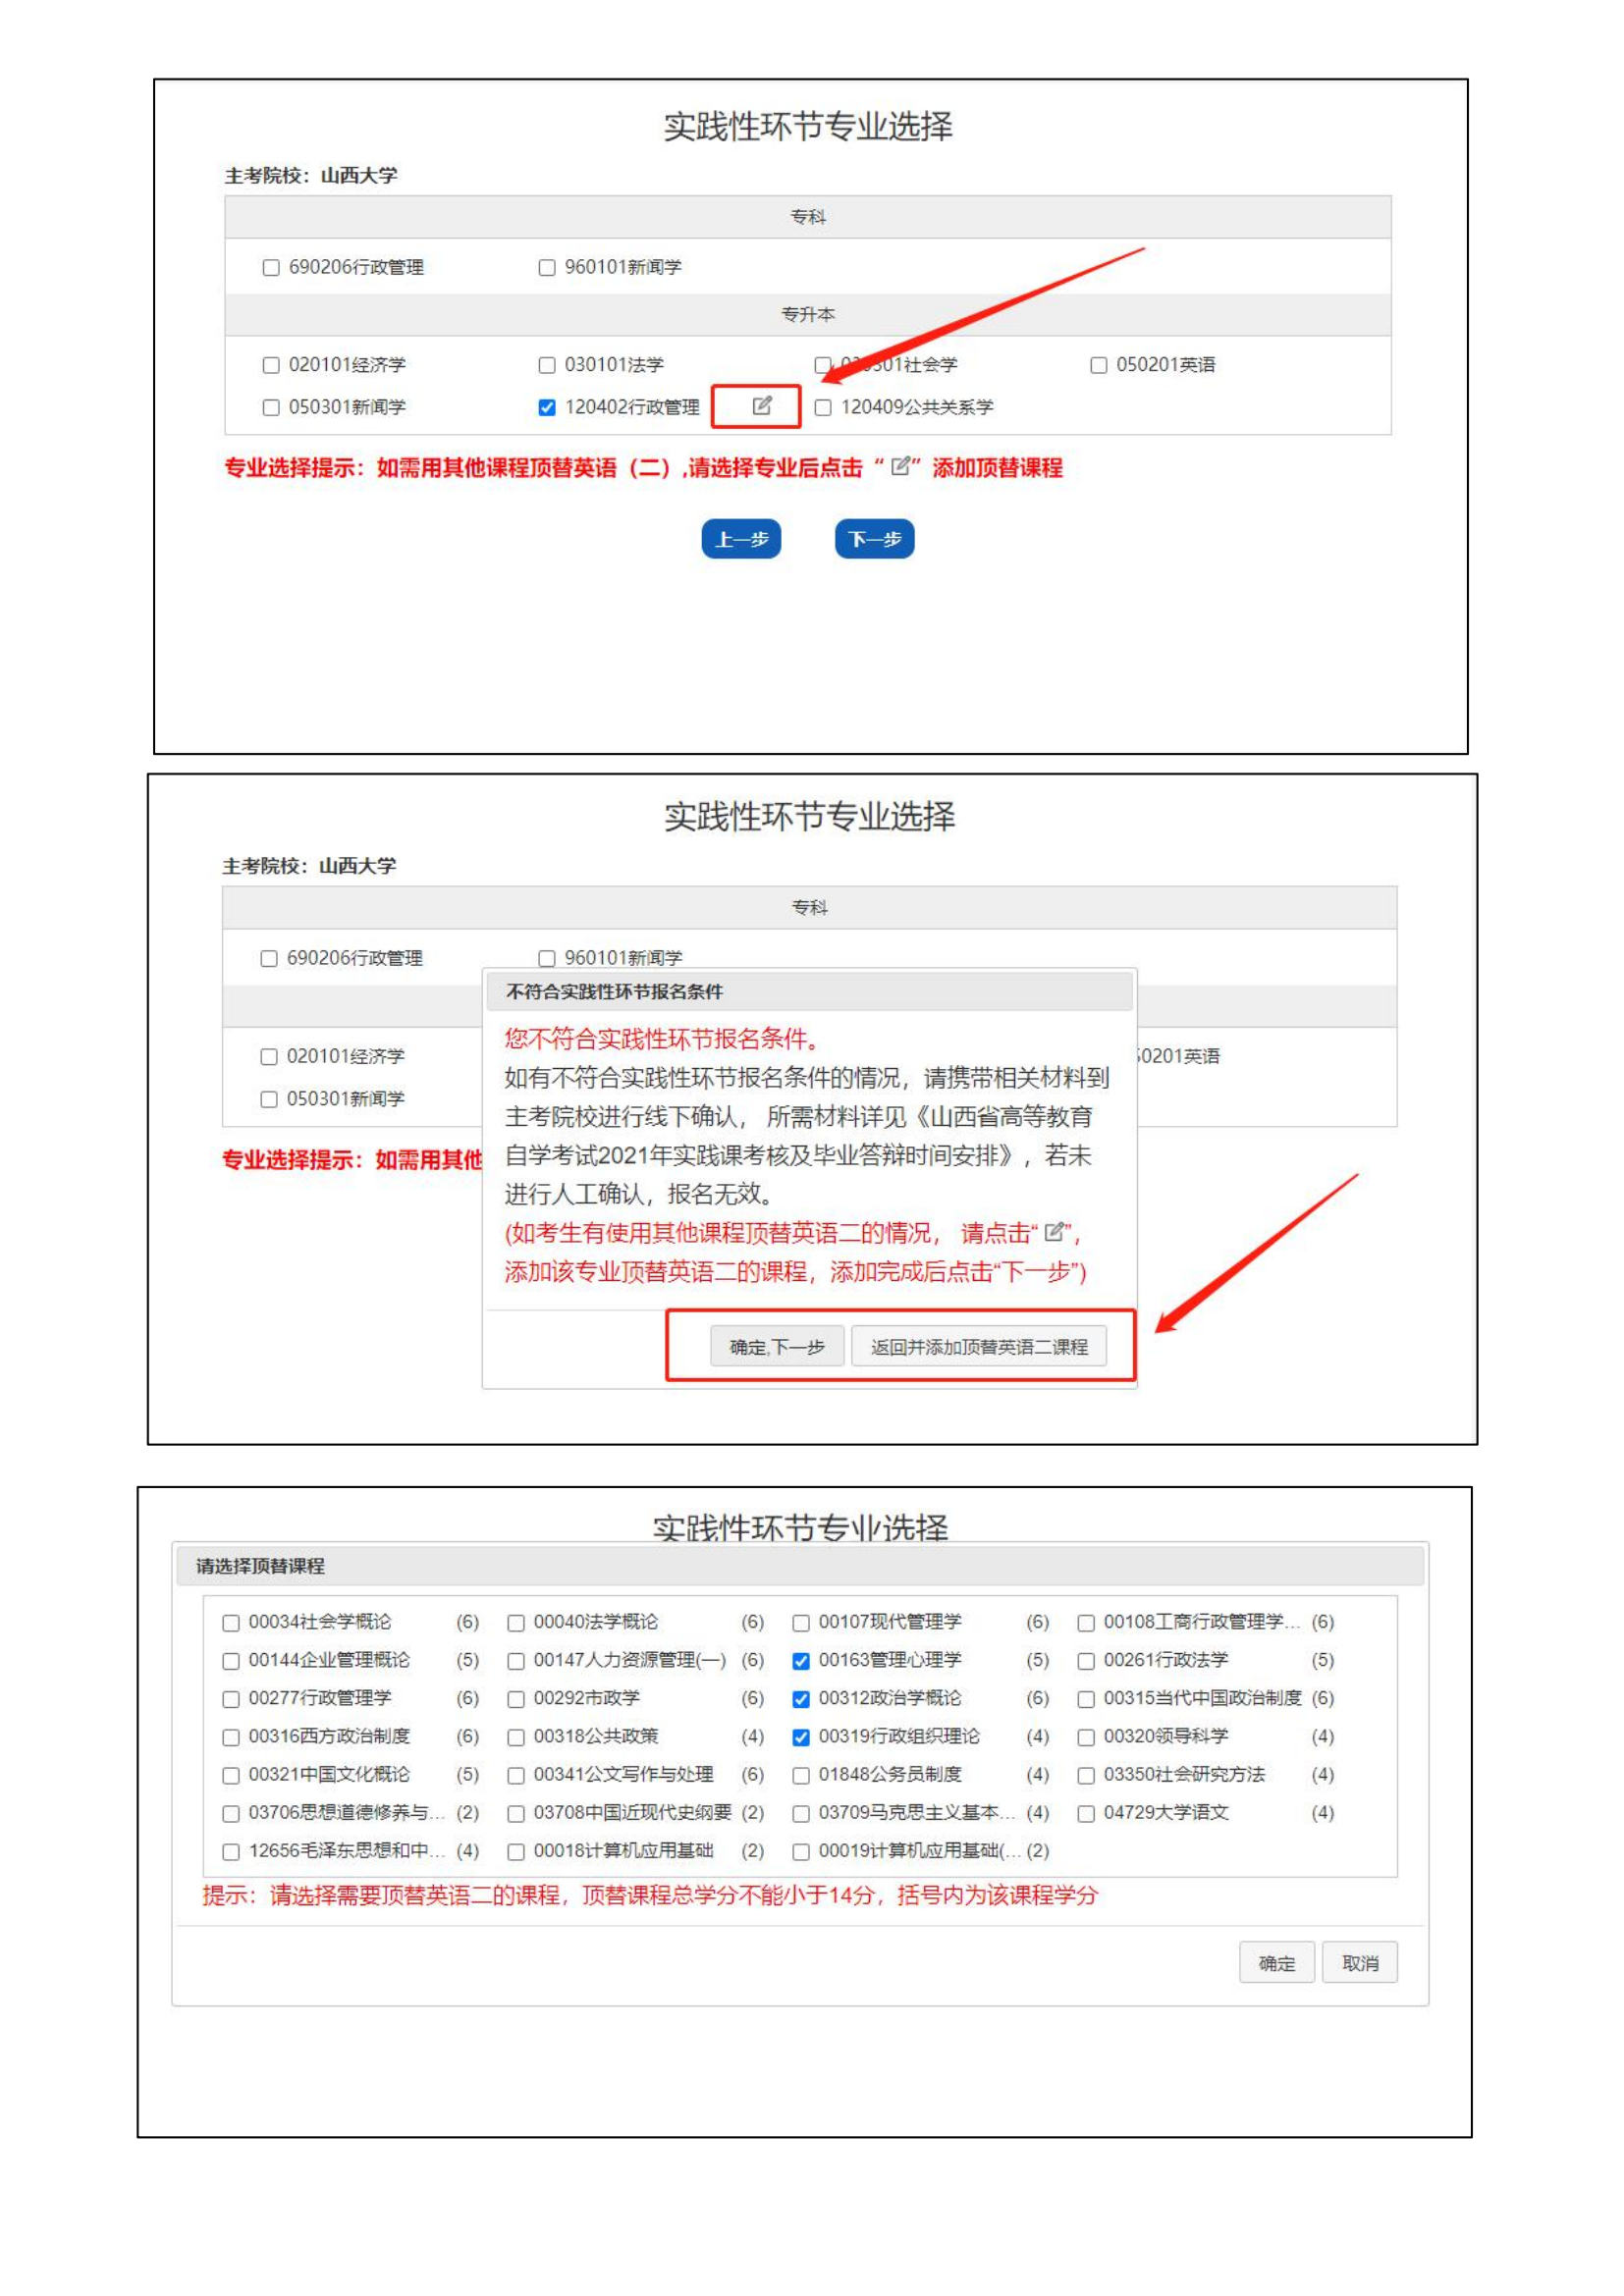Check 020101经济学 in the panel behind the warning dialog
Image resolution: width=1624 pixels, height=2296 pixels.
coord(268,1056)
